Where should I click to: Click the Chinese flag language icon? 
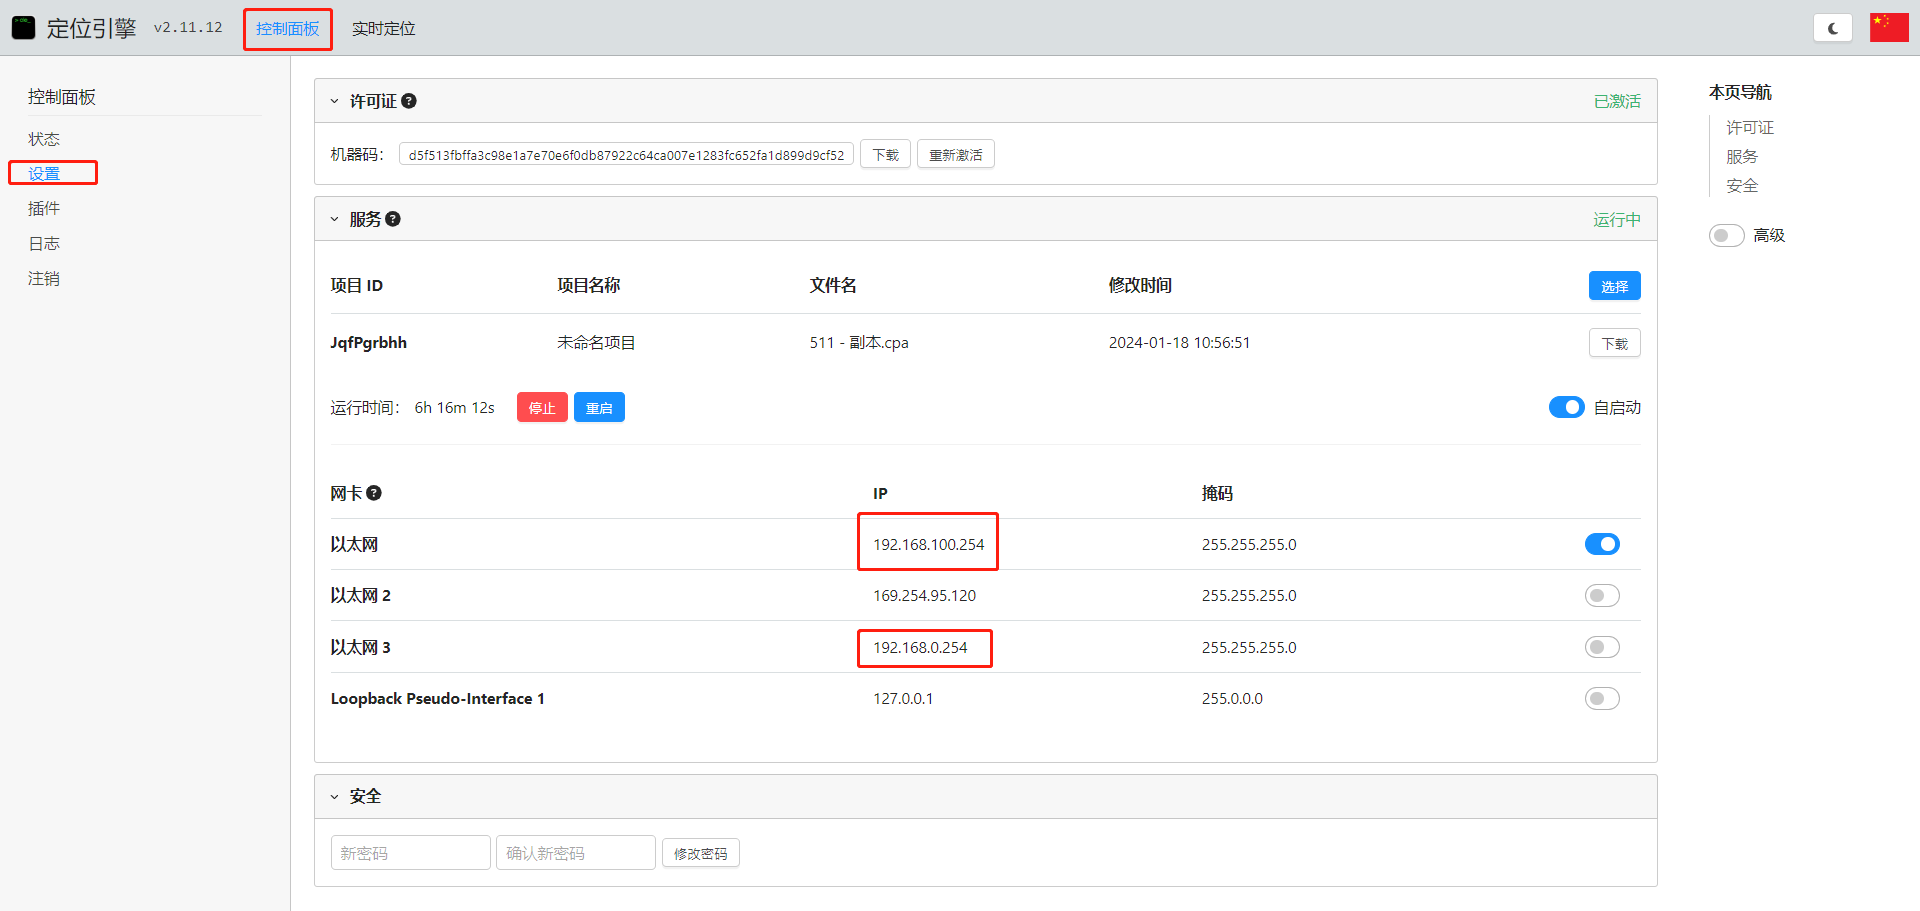[1888, 28]
